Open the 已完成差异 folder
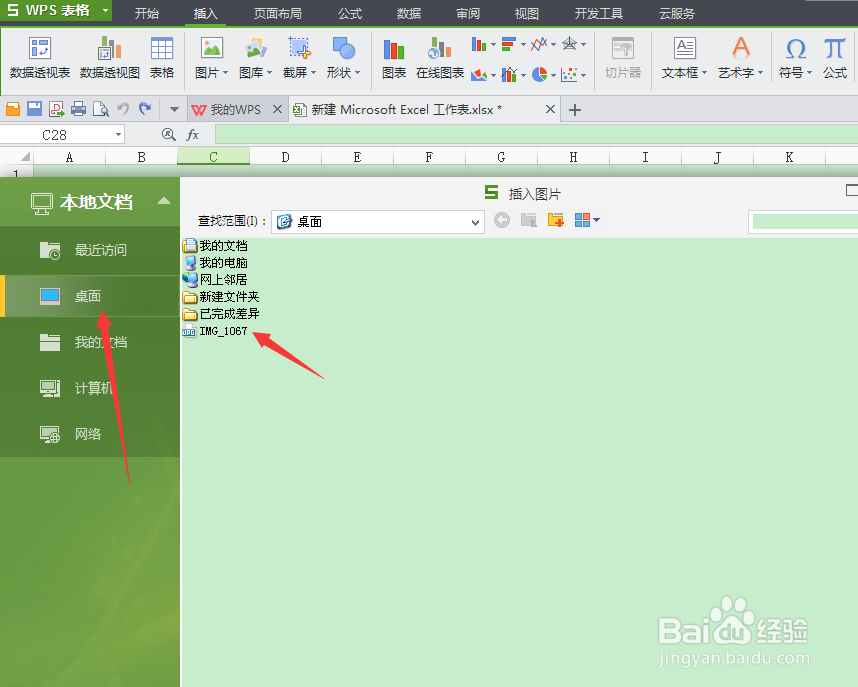Screen dimensions: 858x687 pos(221,314)
